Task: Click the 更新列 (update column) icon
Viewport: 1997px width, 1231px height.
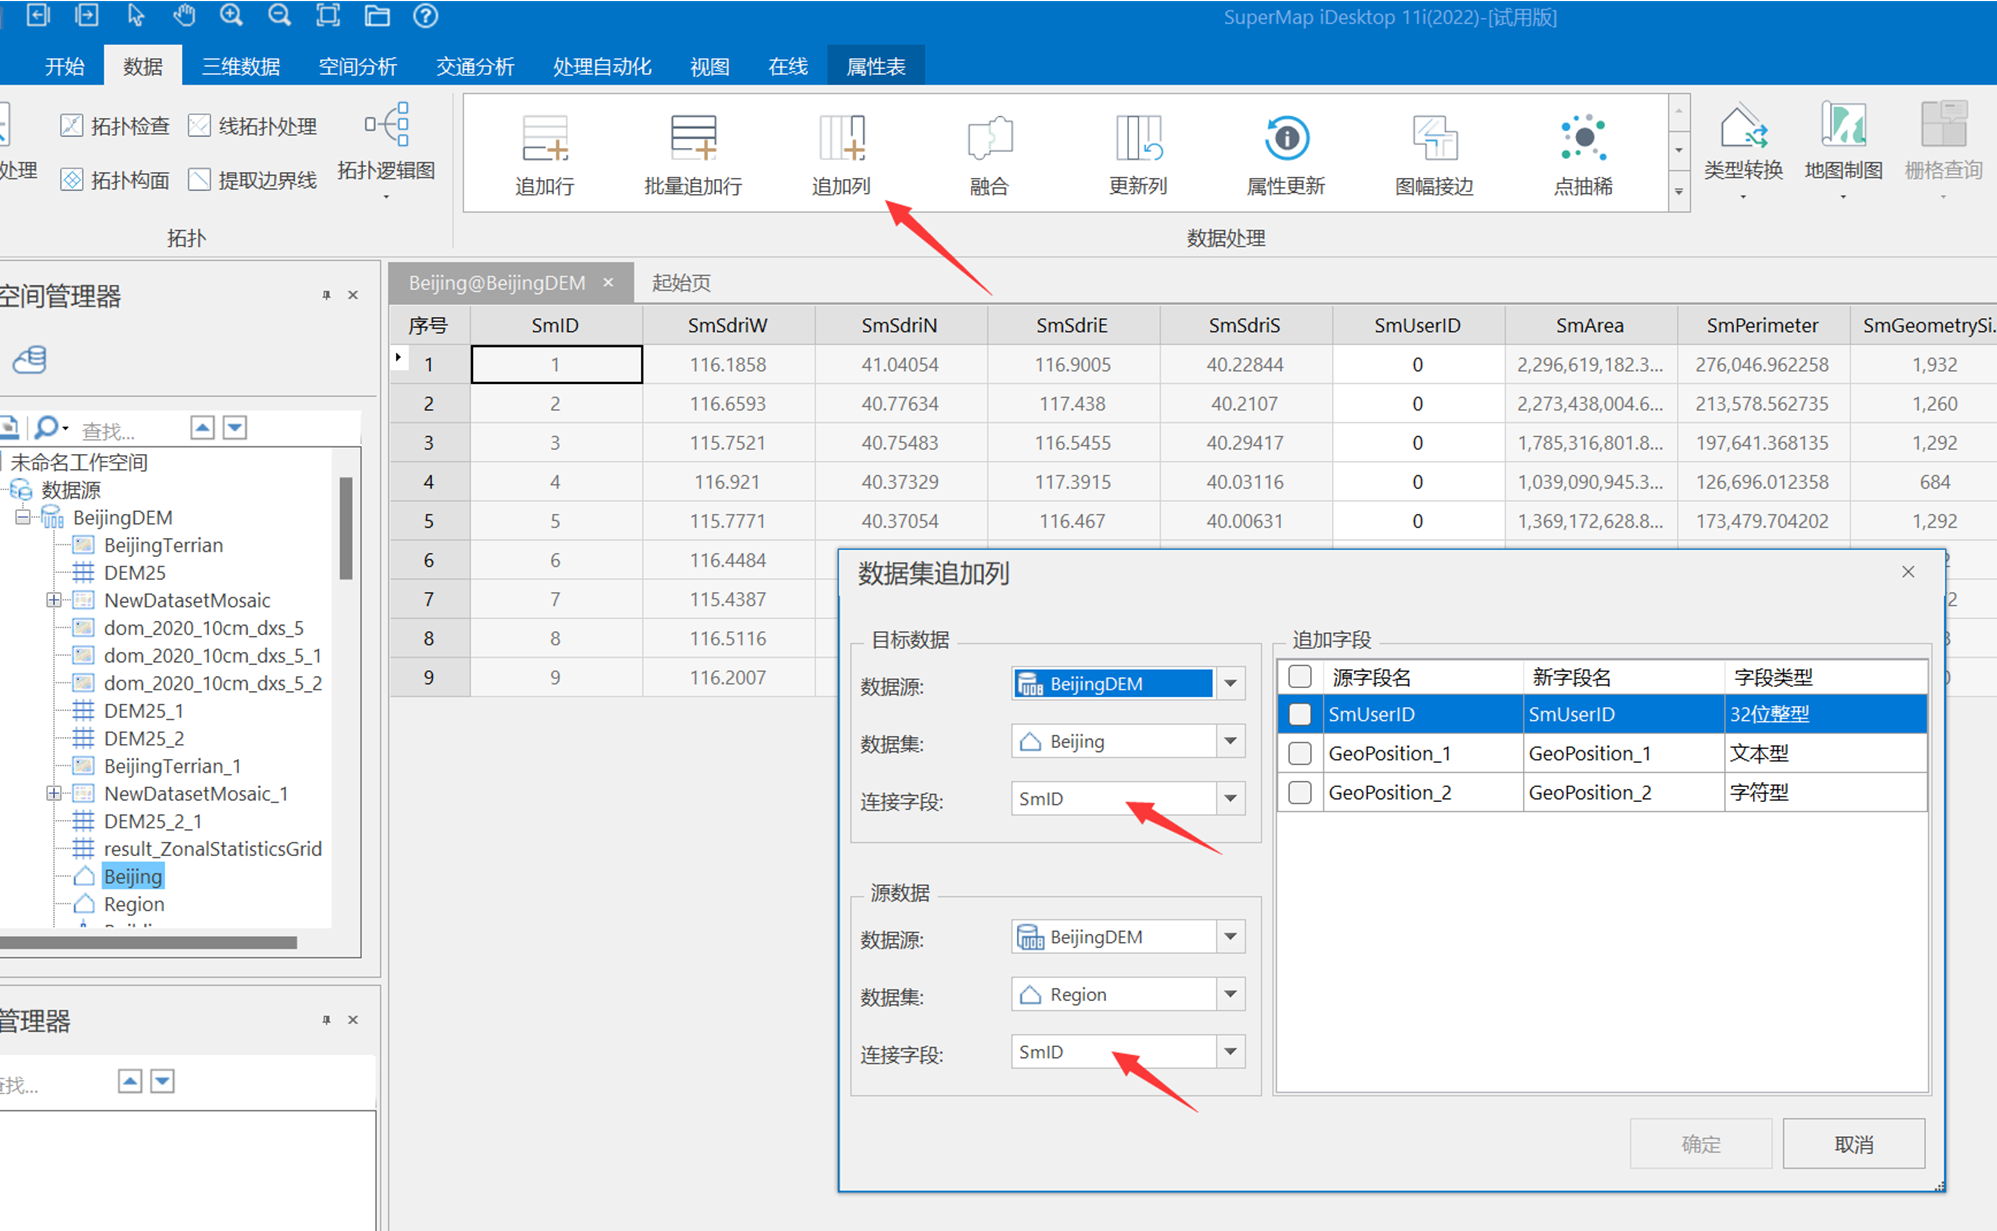Action: [x=1137, y=139]
